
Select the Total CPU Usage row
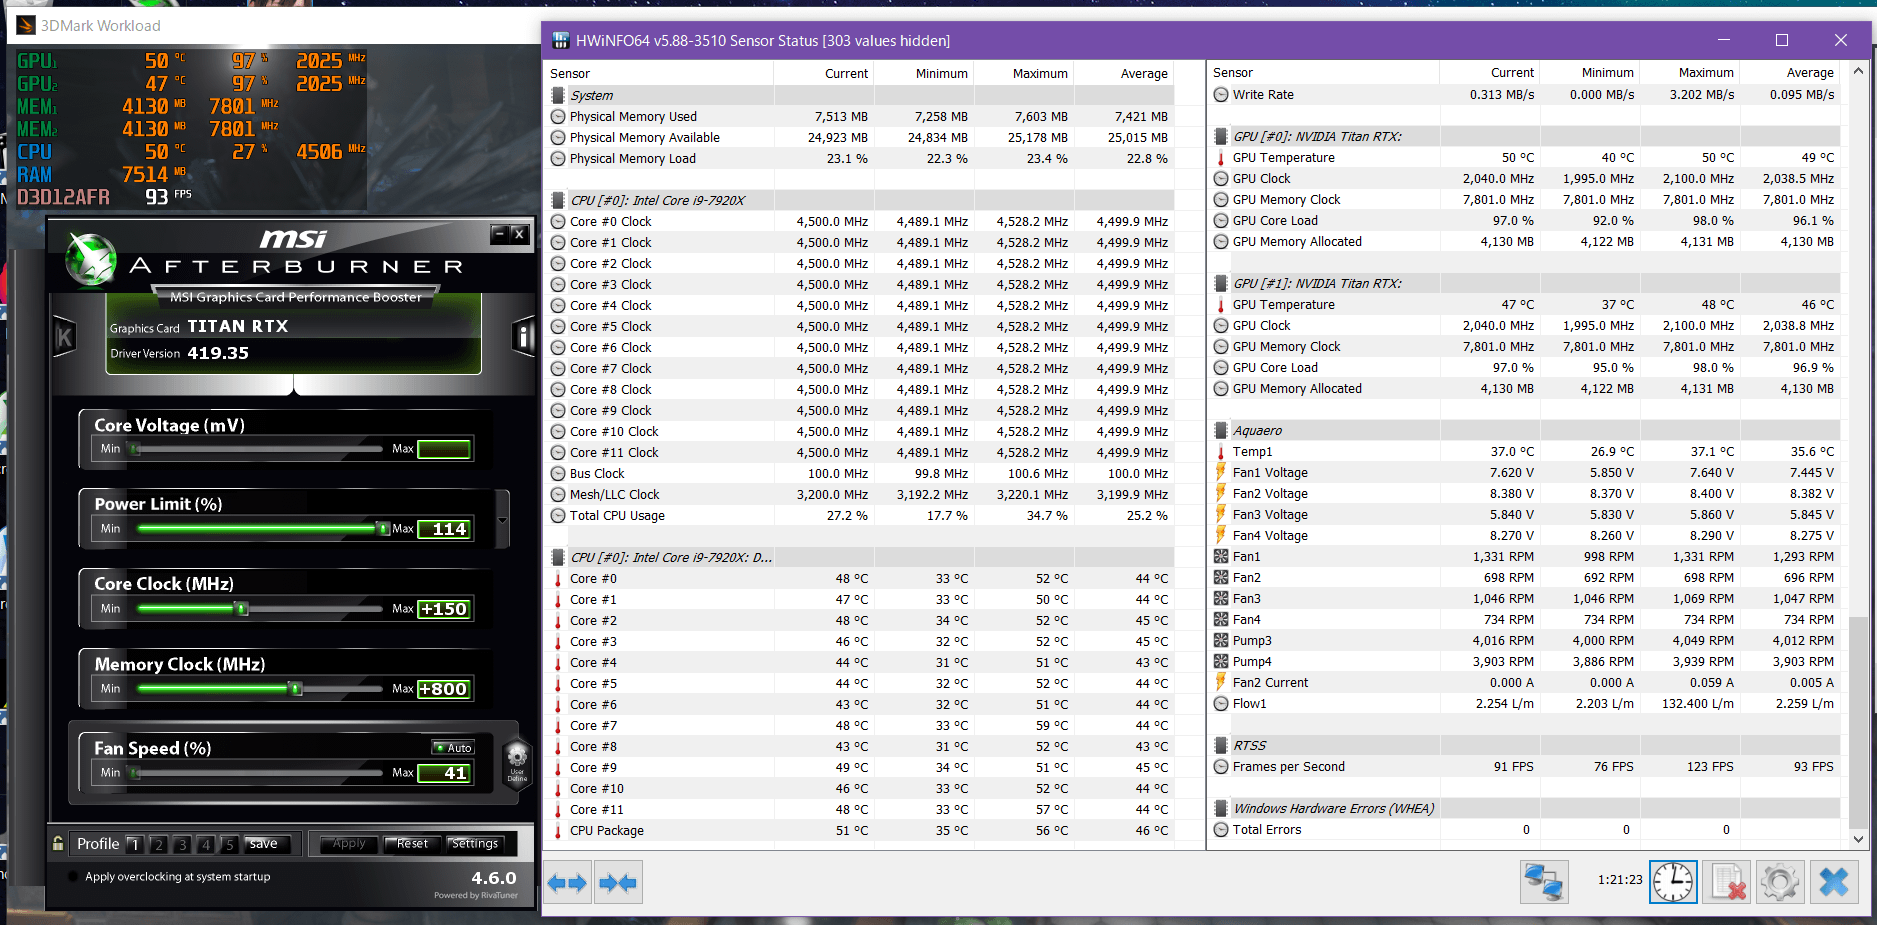[x=860, y=516]
